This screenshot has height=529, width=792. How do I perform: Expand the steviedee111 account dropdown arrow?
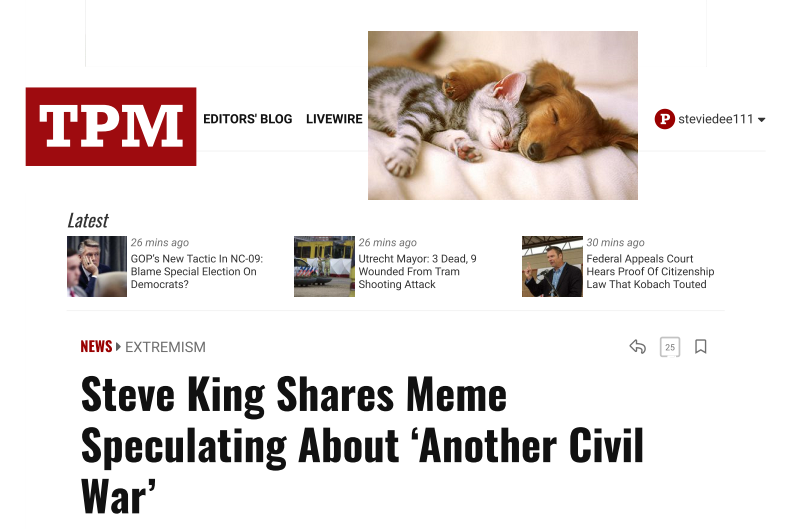pyautogui.click(x=762, y=120)
